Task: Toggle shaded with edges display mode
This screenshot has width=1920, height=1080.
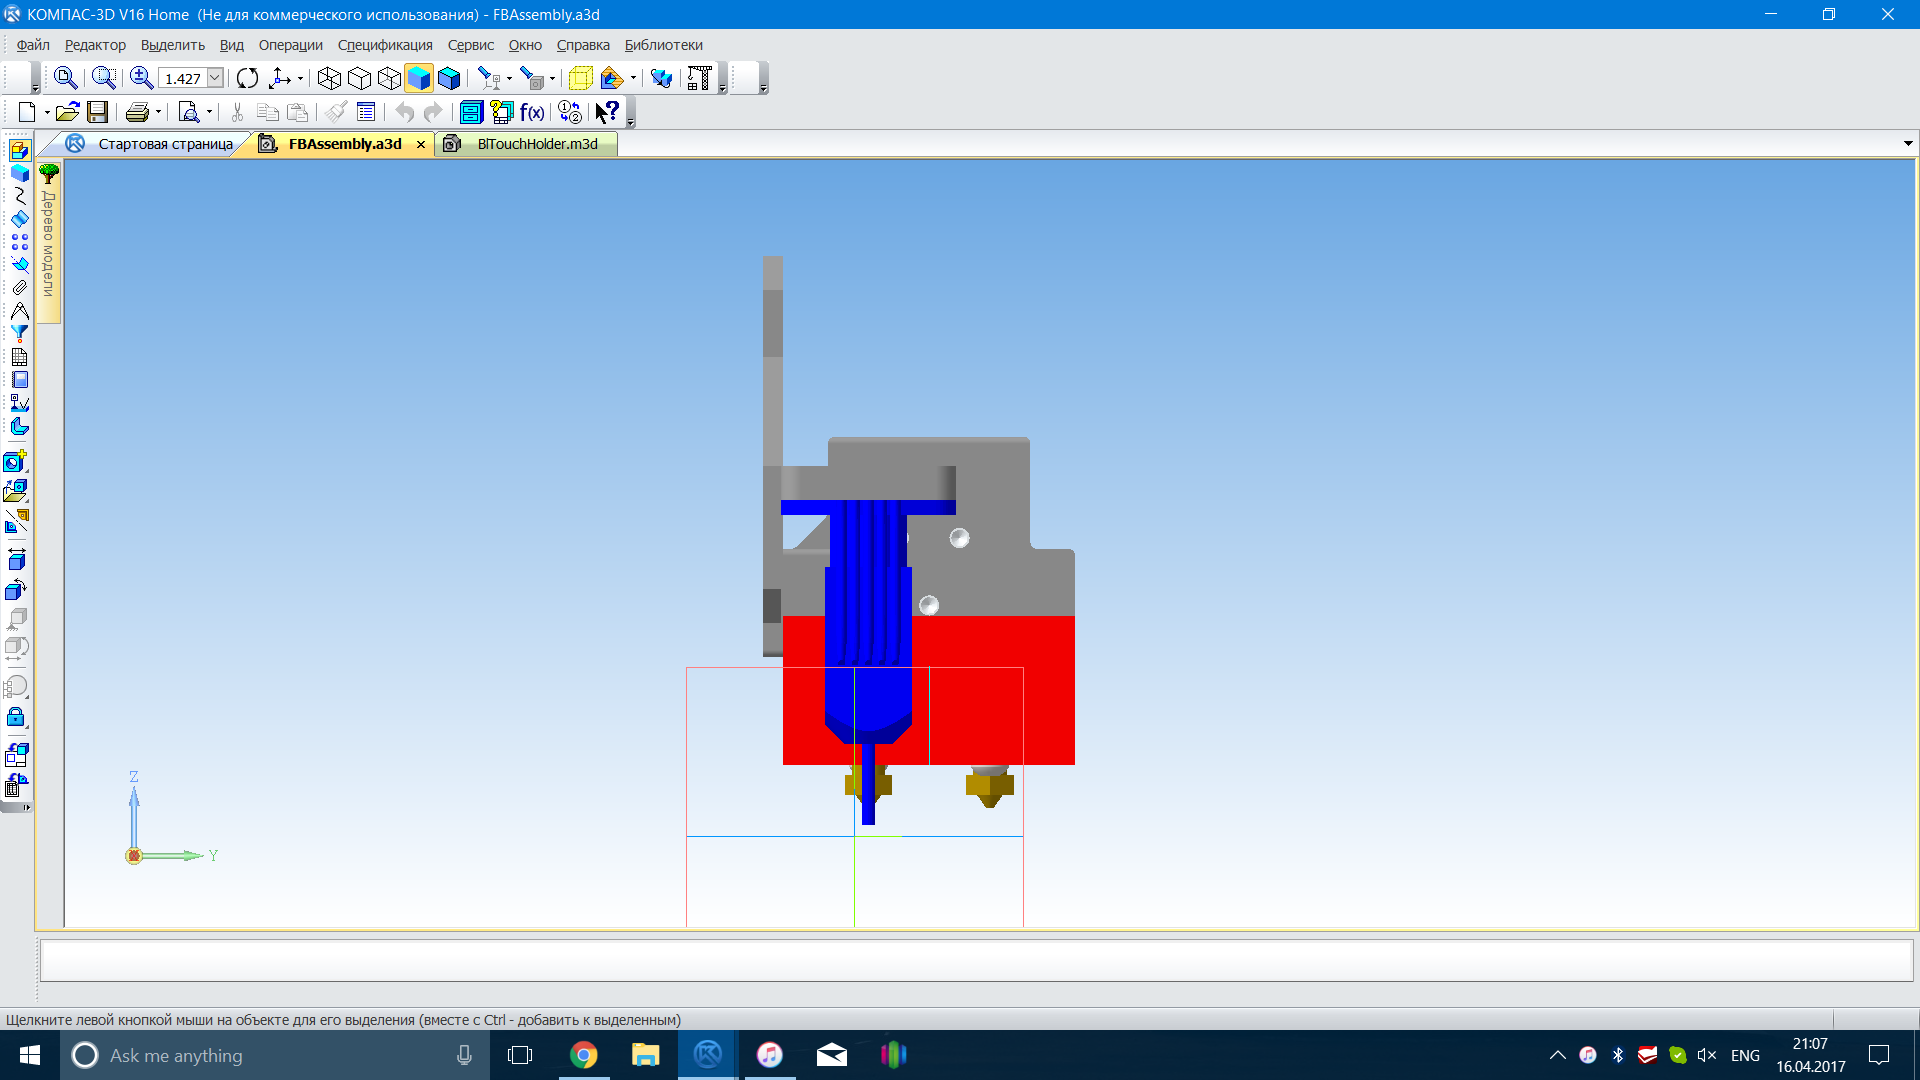Action: (x=449, y=78)
